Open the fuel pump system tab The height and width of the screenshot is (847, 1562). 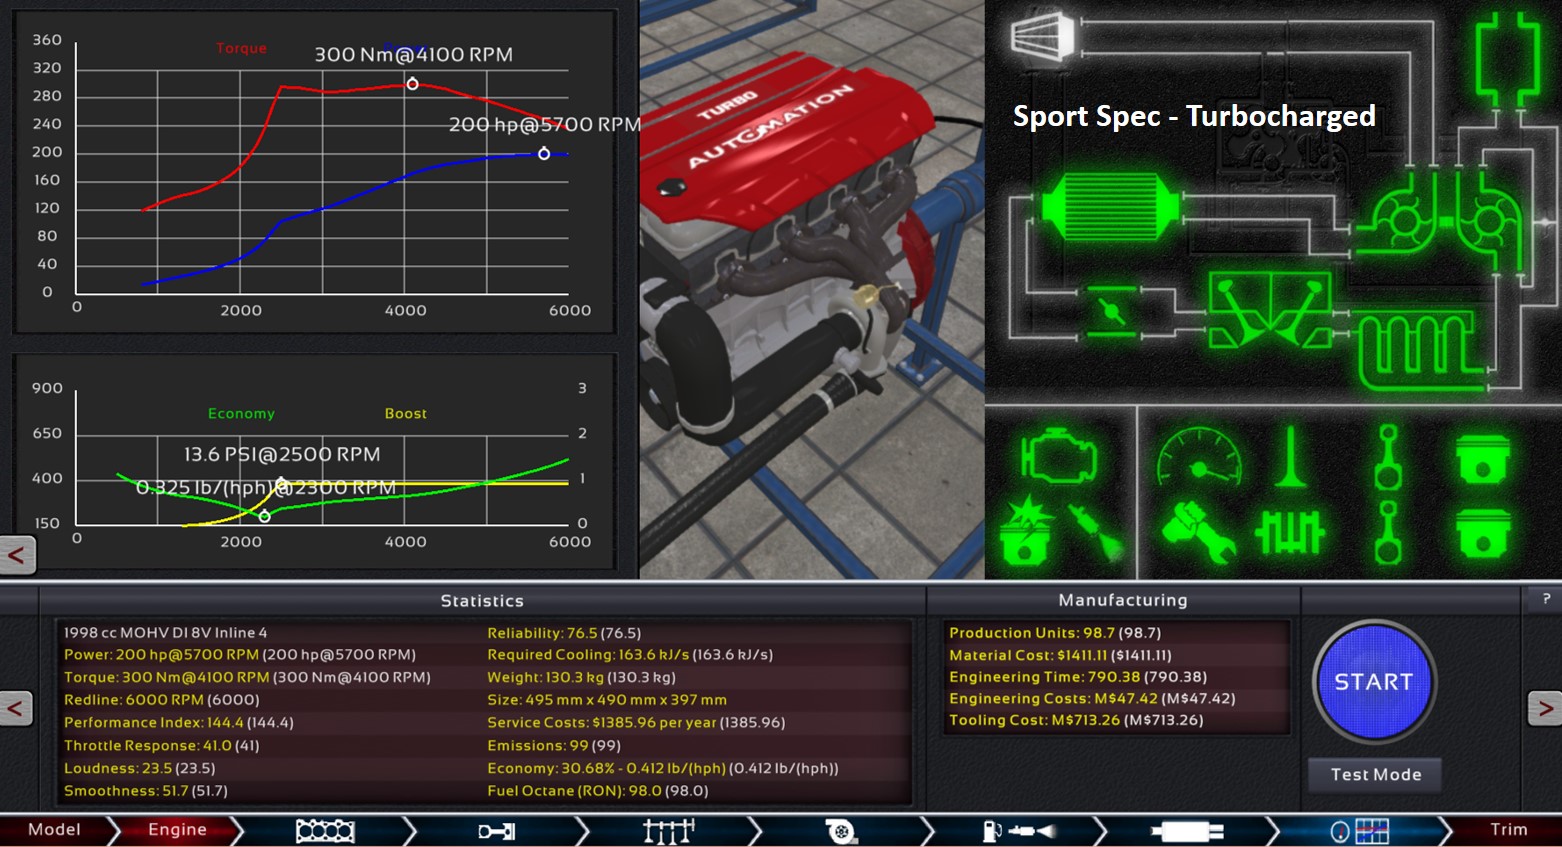pos(1019,830)
